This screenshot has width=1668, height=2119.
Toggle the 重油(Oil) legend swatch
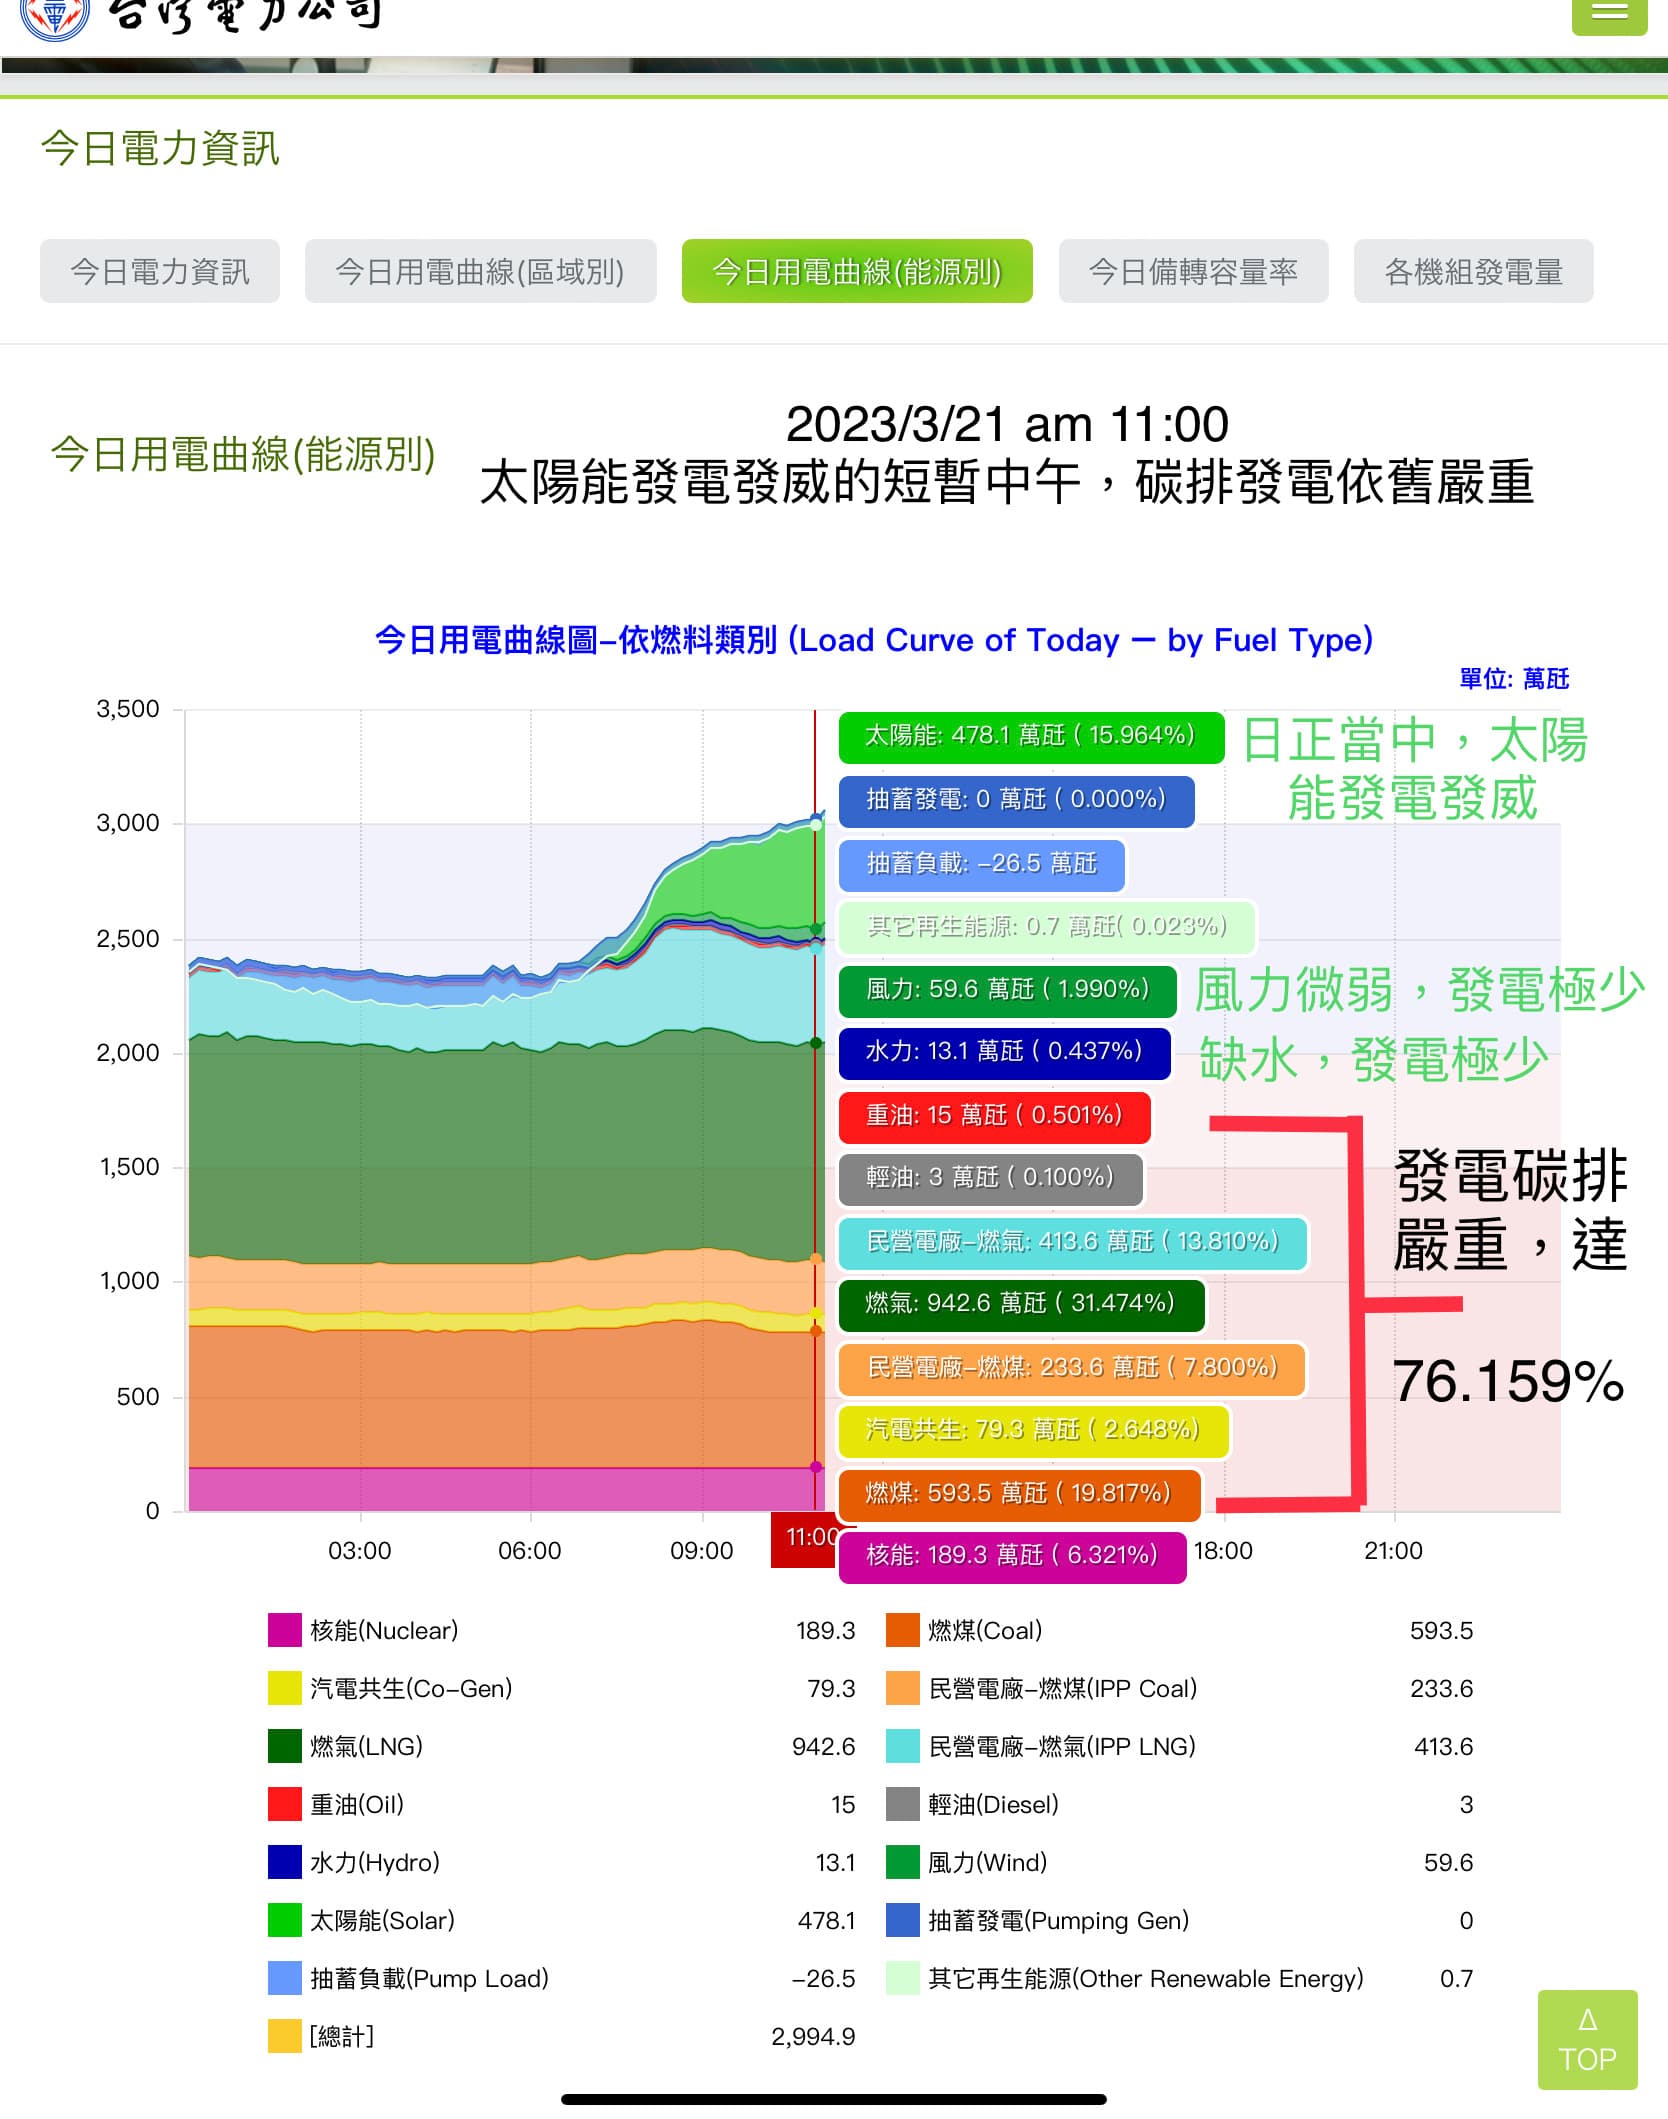(285, 1804)
